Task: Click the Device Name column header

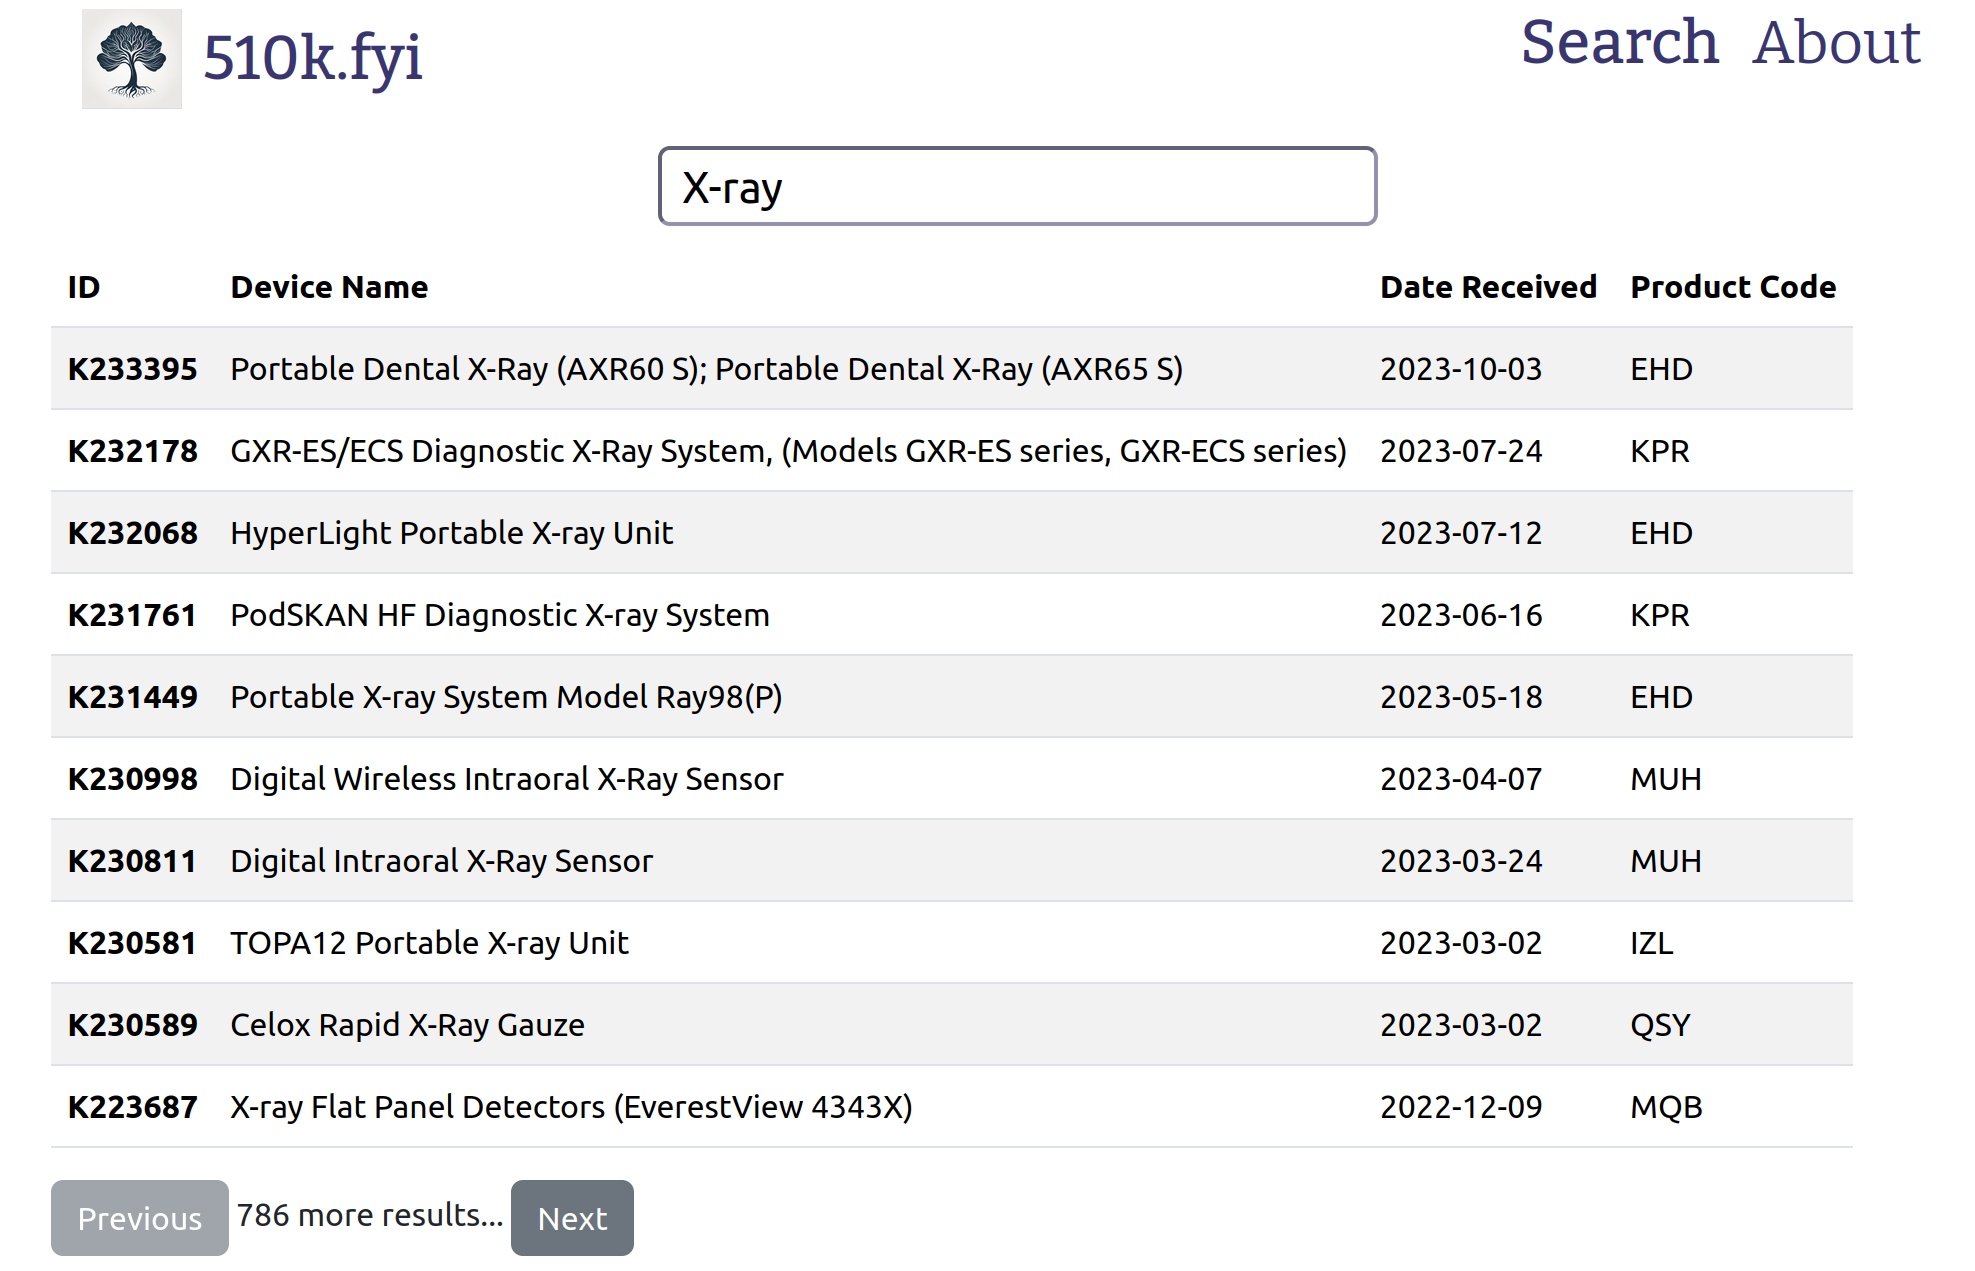Action: (329, 287)
